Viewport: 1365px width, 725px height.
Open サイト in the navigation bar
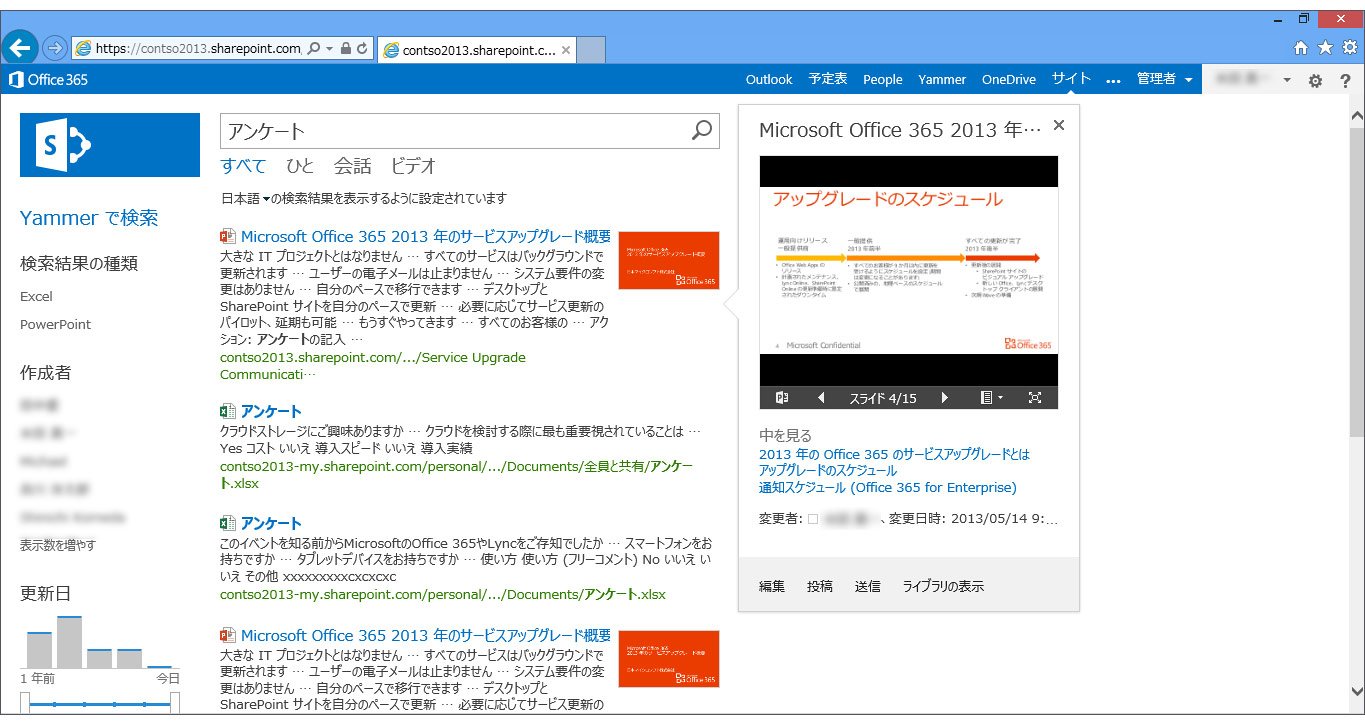[x=1071, y=79]
